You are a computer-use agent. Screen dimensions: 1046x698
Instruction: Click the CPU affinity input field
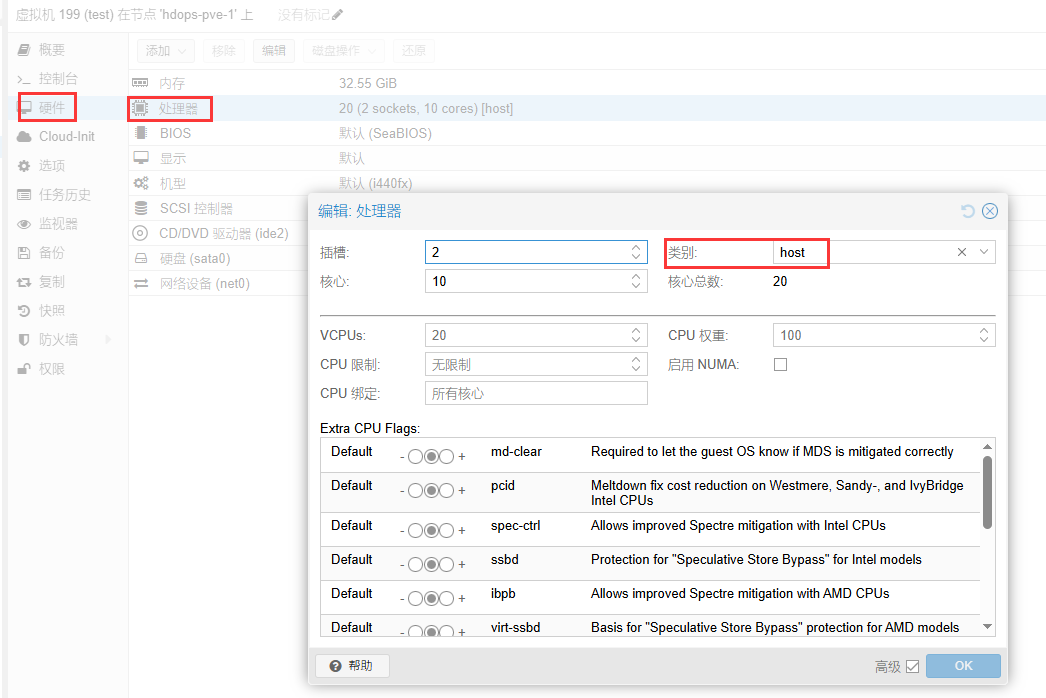tap(536, 394)
